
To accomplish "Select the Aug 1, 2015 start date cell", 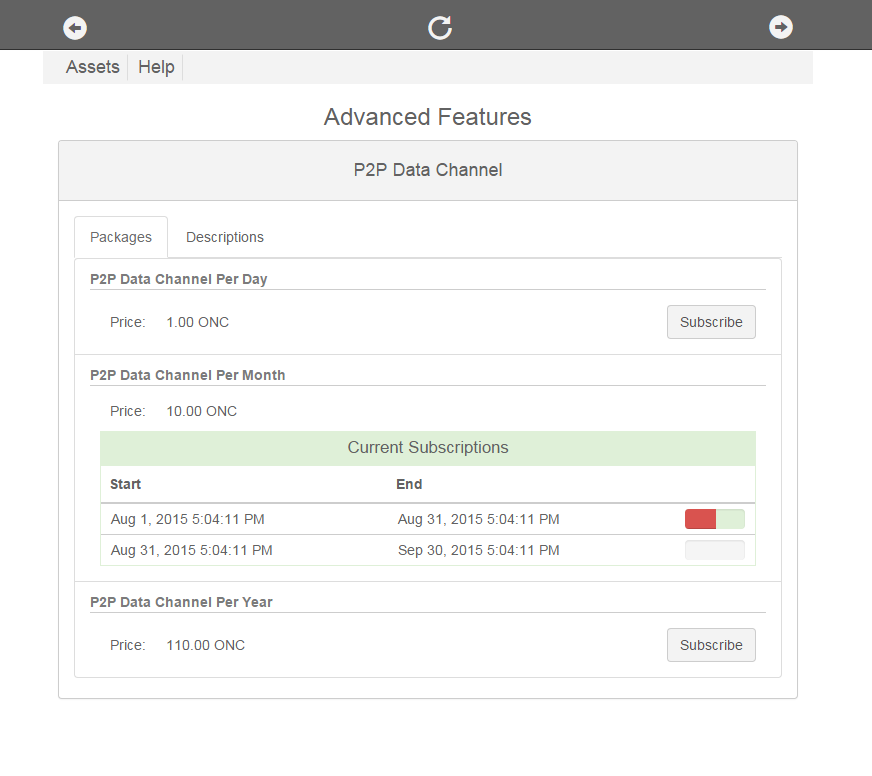I will pos(187,519).
